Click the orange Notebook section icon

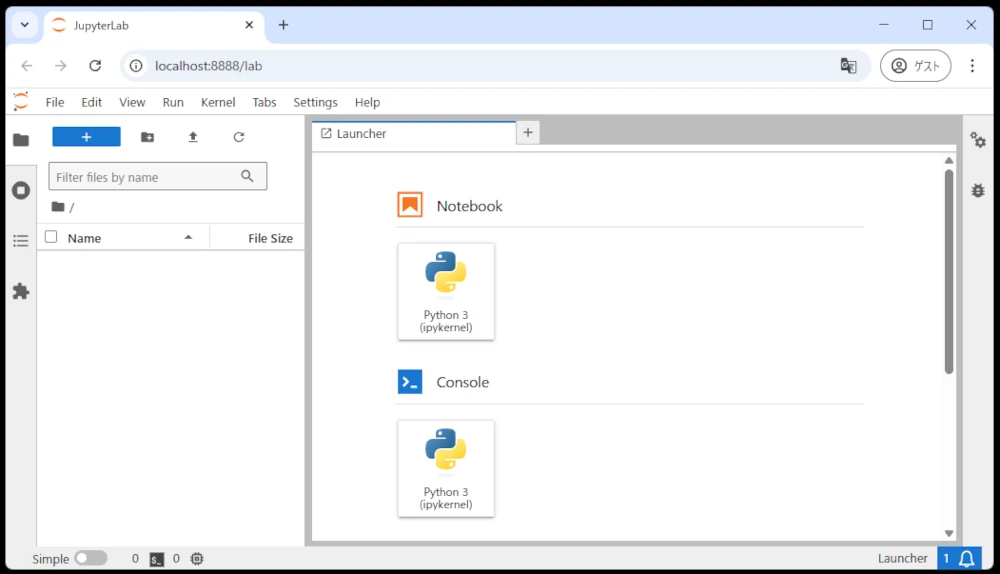[x=409, y=205]
